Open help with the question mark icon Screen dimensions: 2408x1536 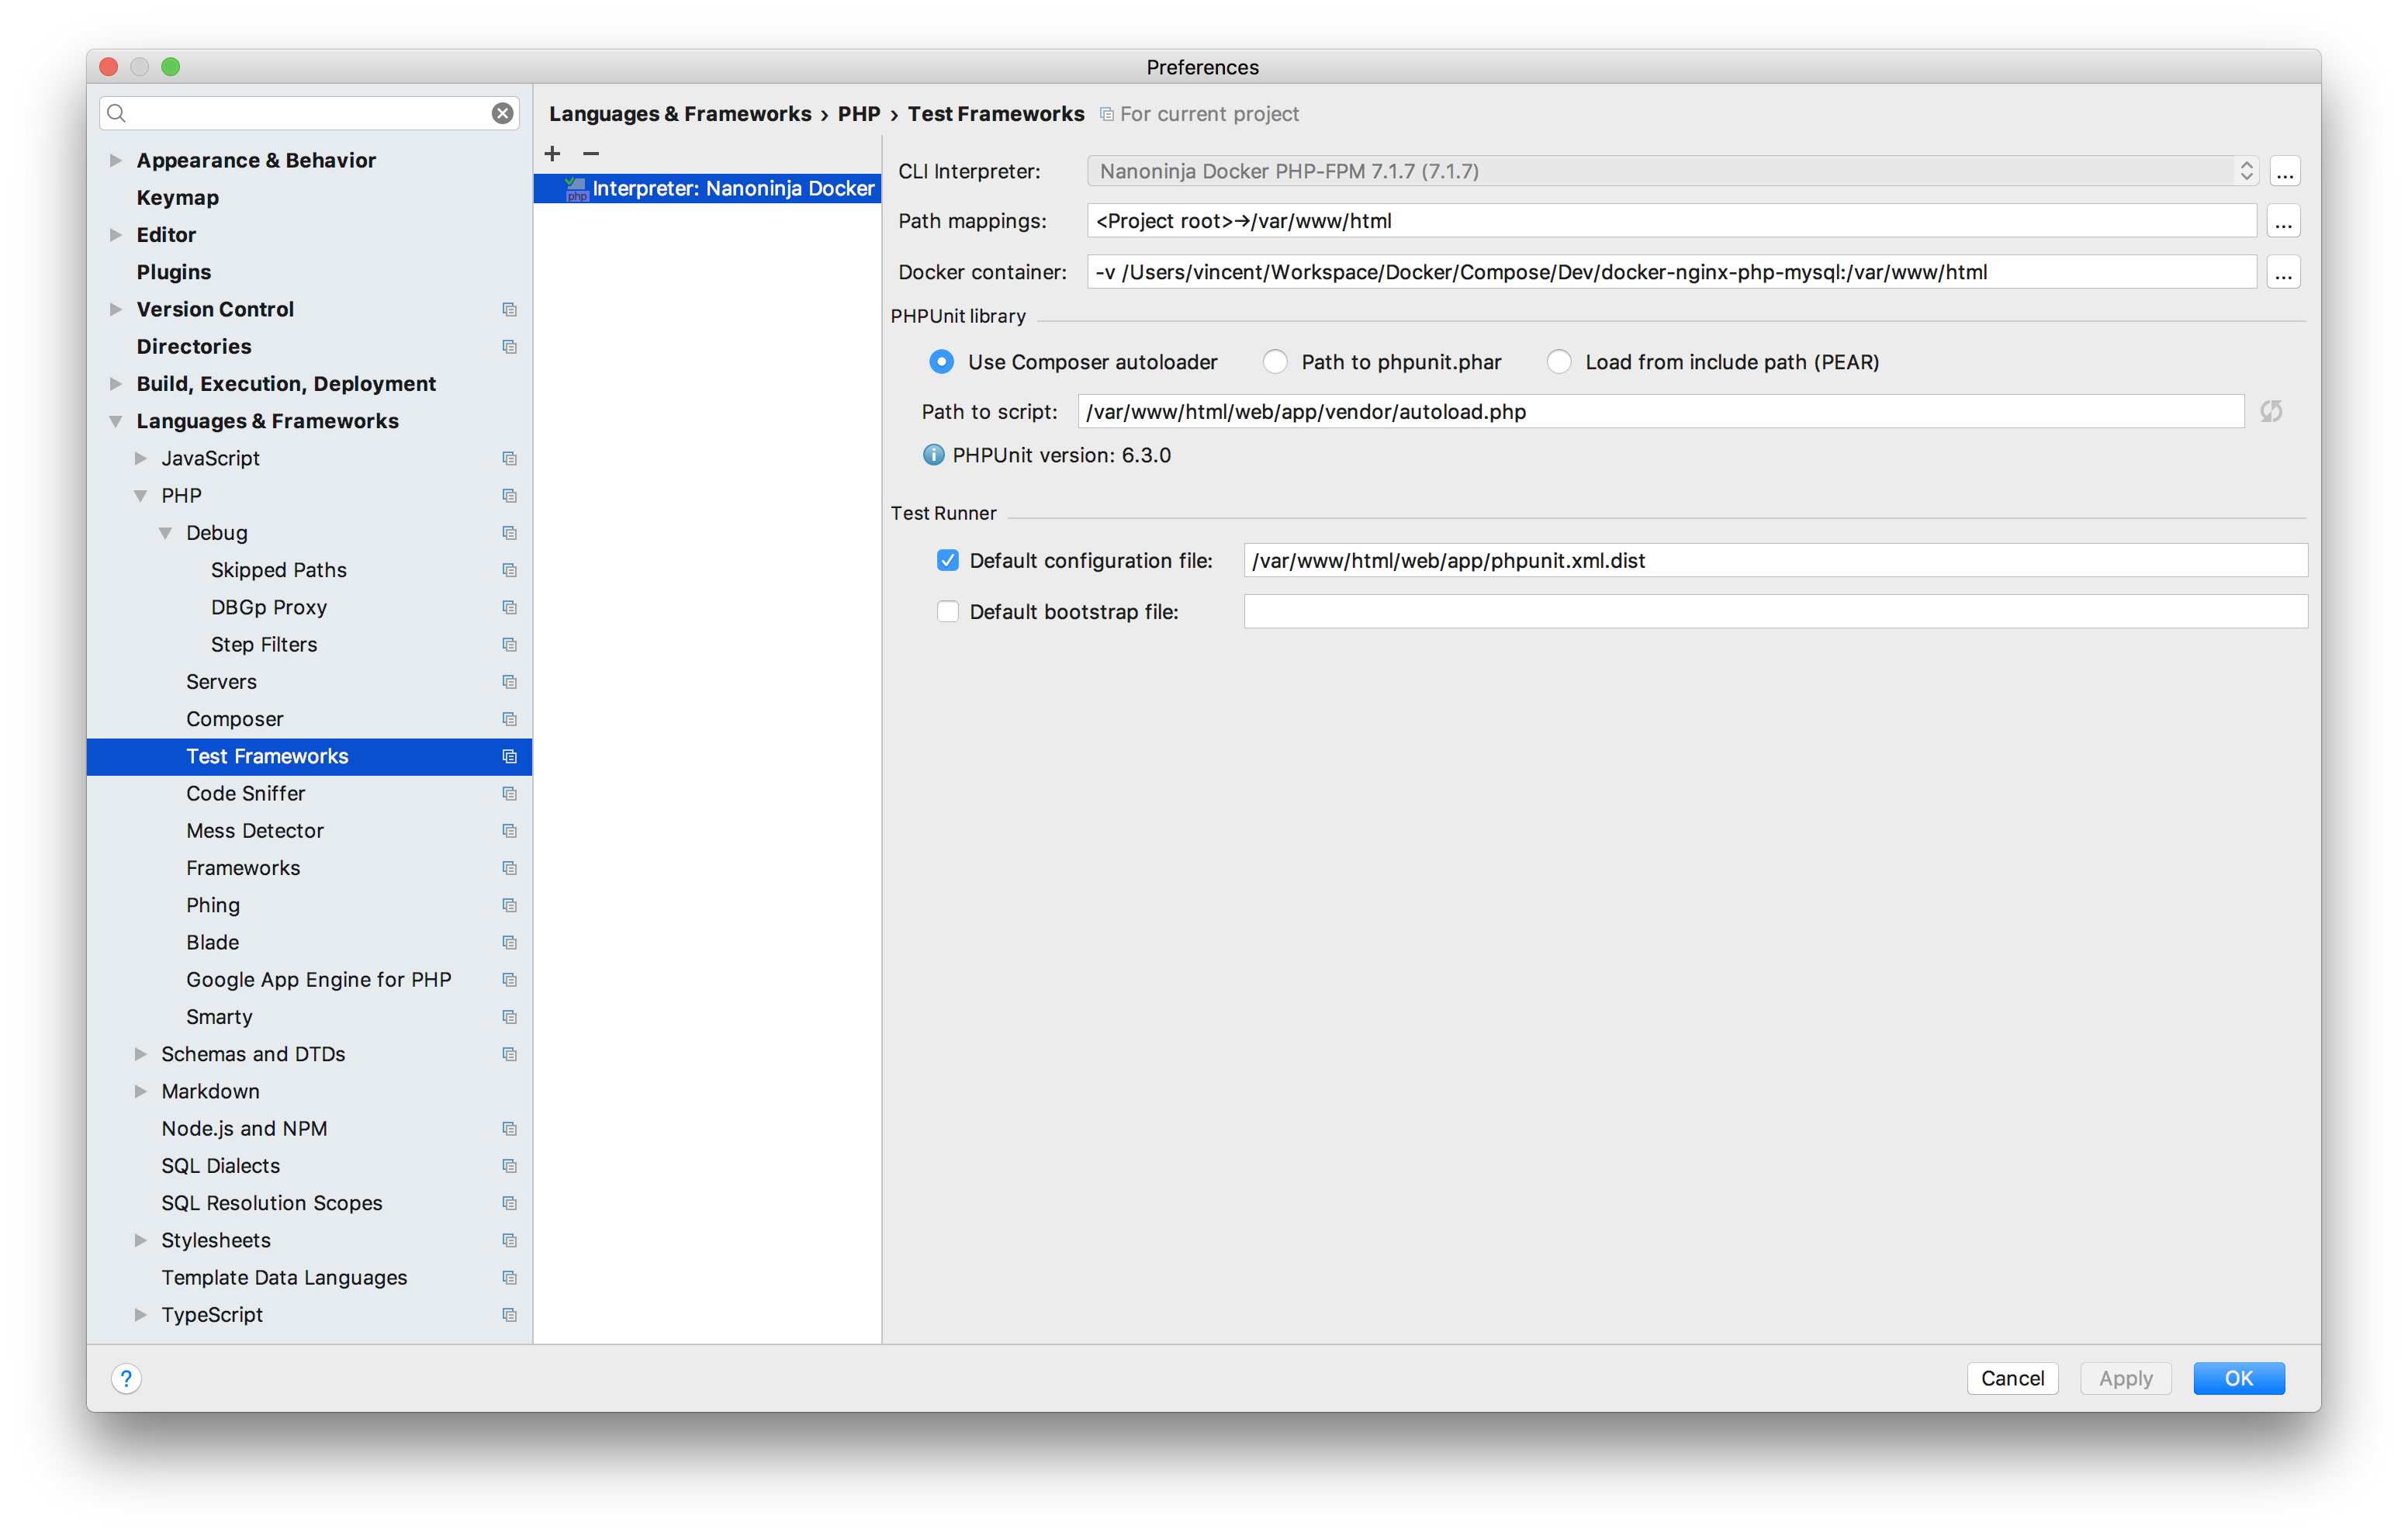click(126, 1378)
